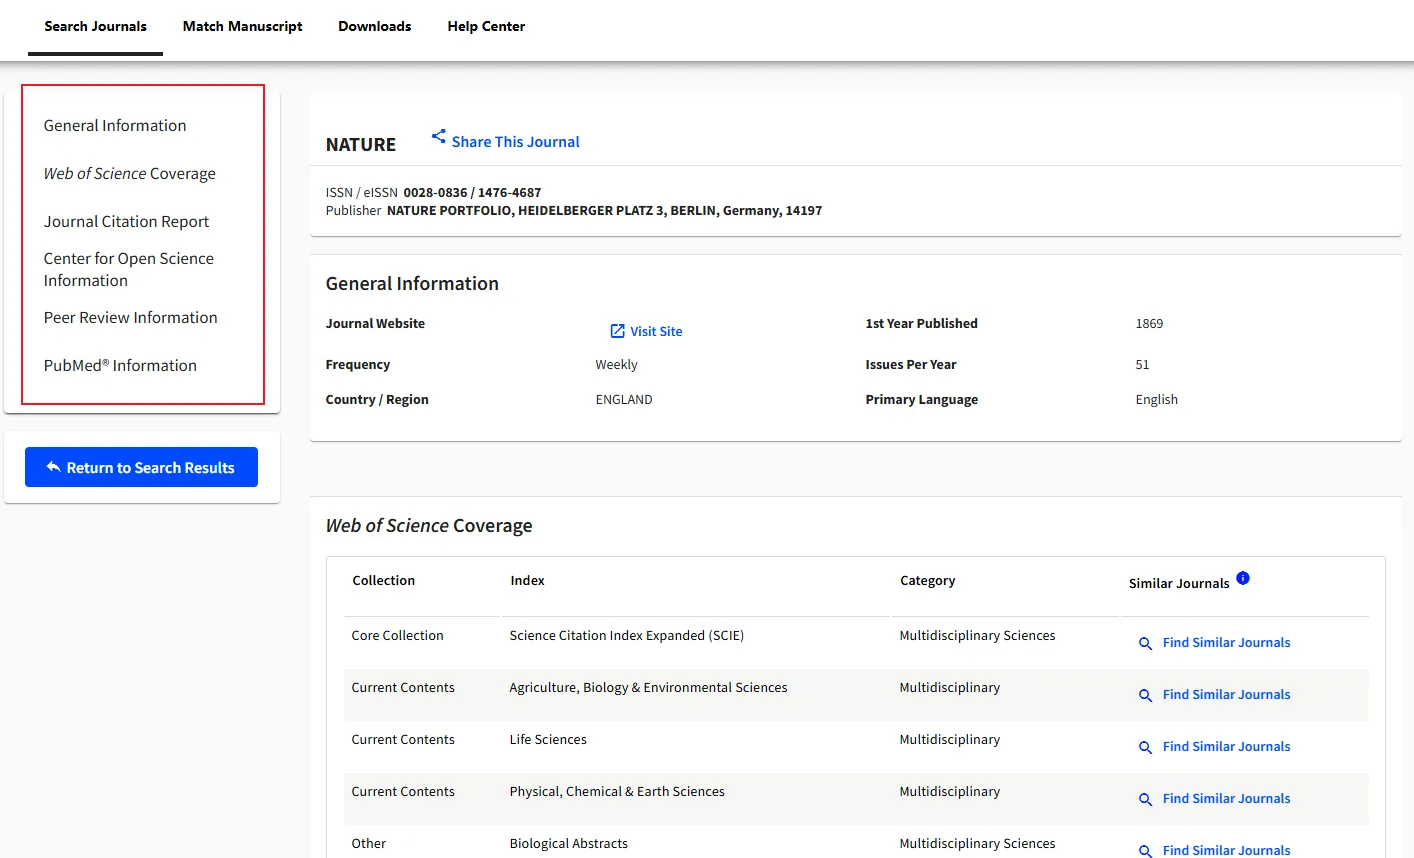Viewport: 1414px width, 858px height.
Task: Click the Other collection cell
Action: pos(368,844)
